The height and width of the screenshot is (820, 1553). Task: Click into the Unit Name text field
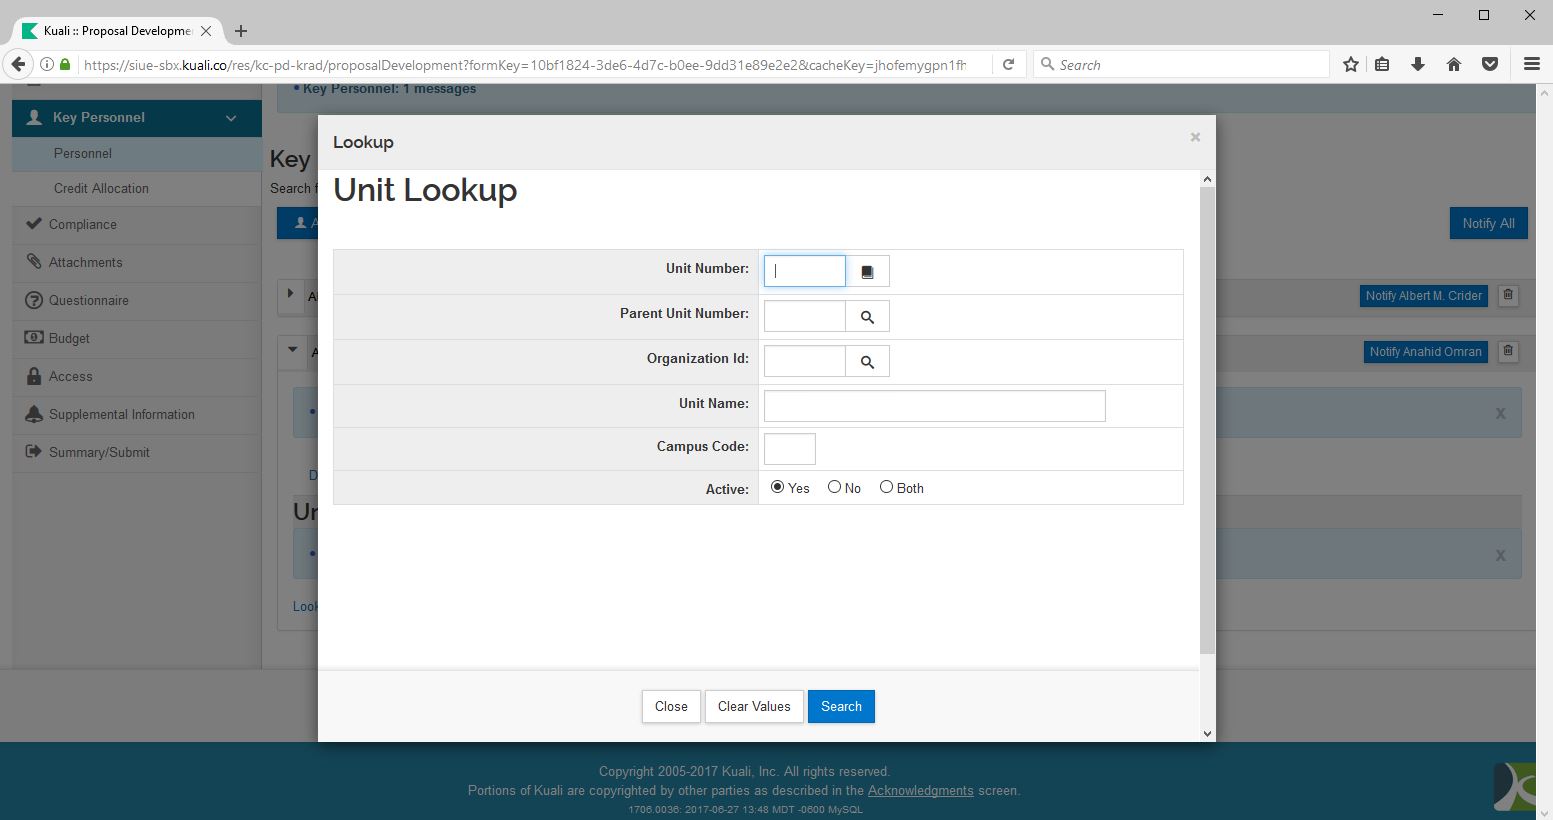pyautogui.click(x=934, y=406)
